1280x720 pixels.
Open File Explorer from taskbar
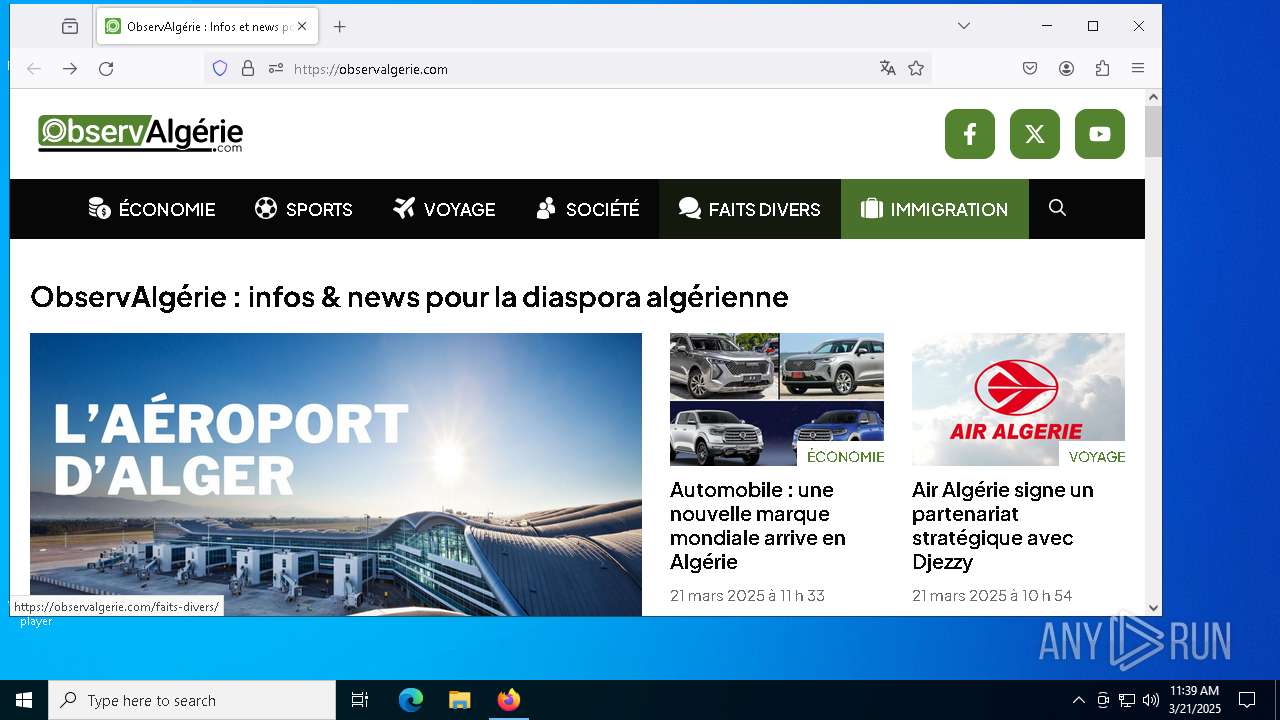pyautogui.click(x=459, y=700)
